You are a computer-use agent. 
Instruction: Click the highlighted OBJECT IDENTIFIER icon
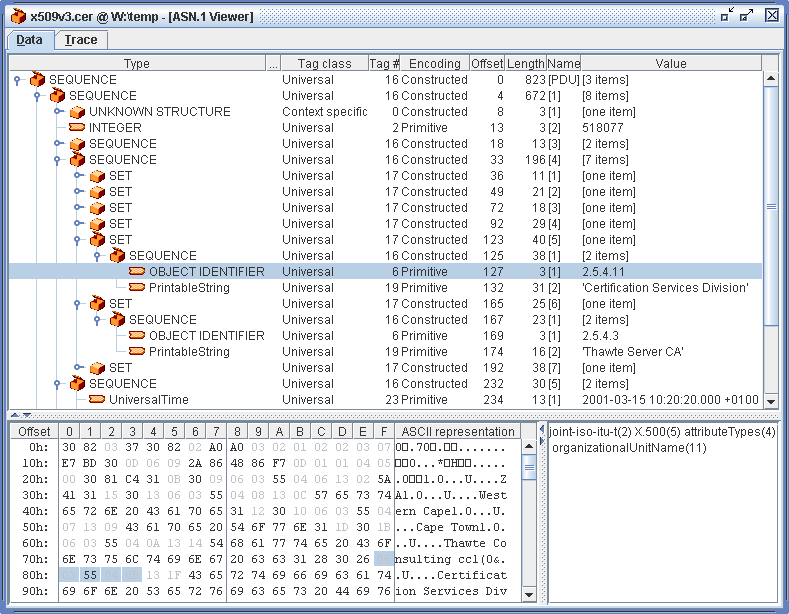137,271
